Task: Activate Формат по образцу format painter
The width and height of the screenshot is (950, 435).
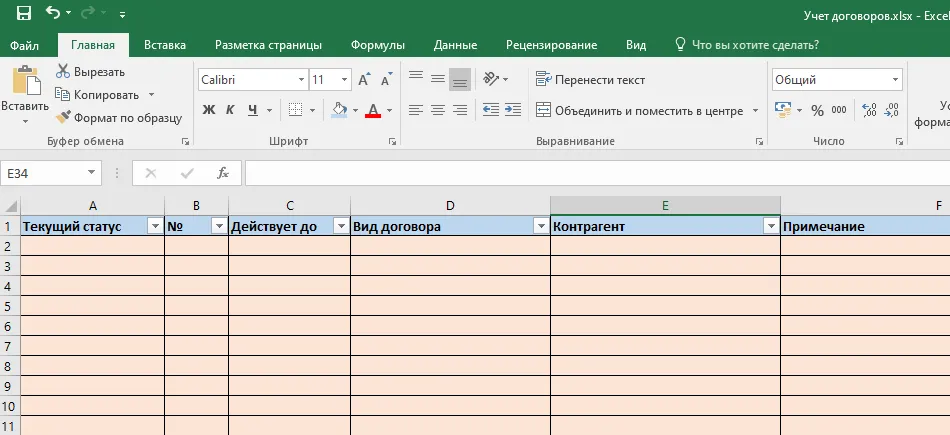Action: [119, 118]
